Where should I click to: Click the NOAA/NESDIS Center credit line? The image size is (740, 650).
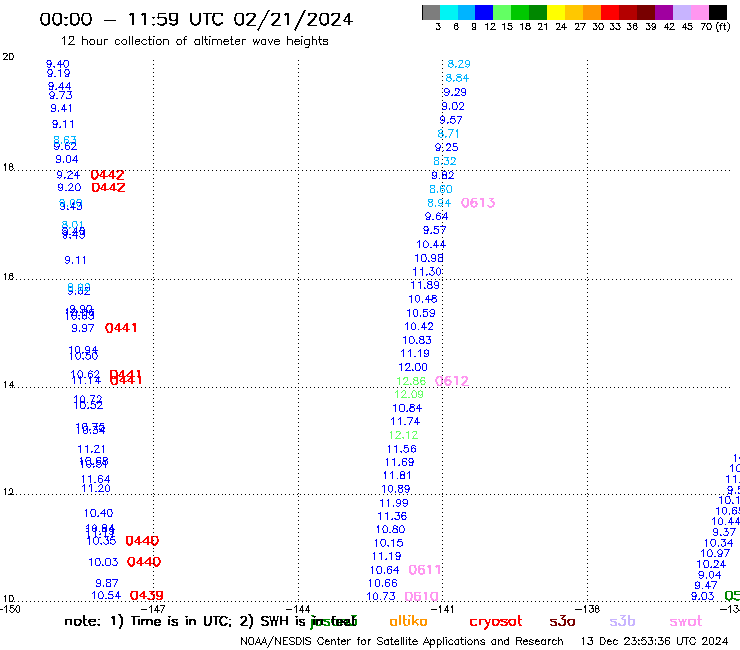402,641
